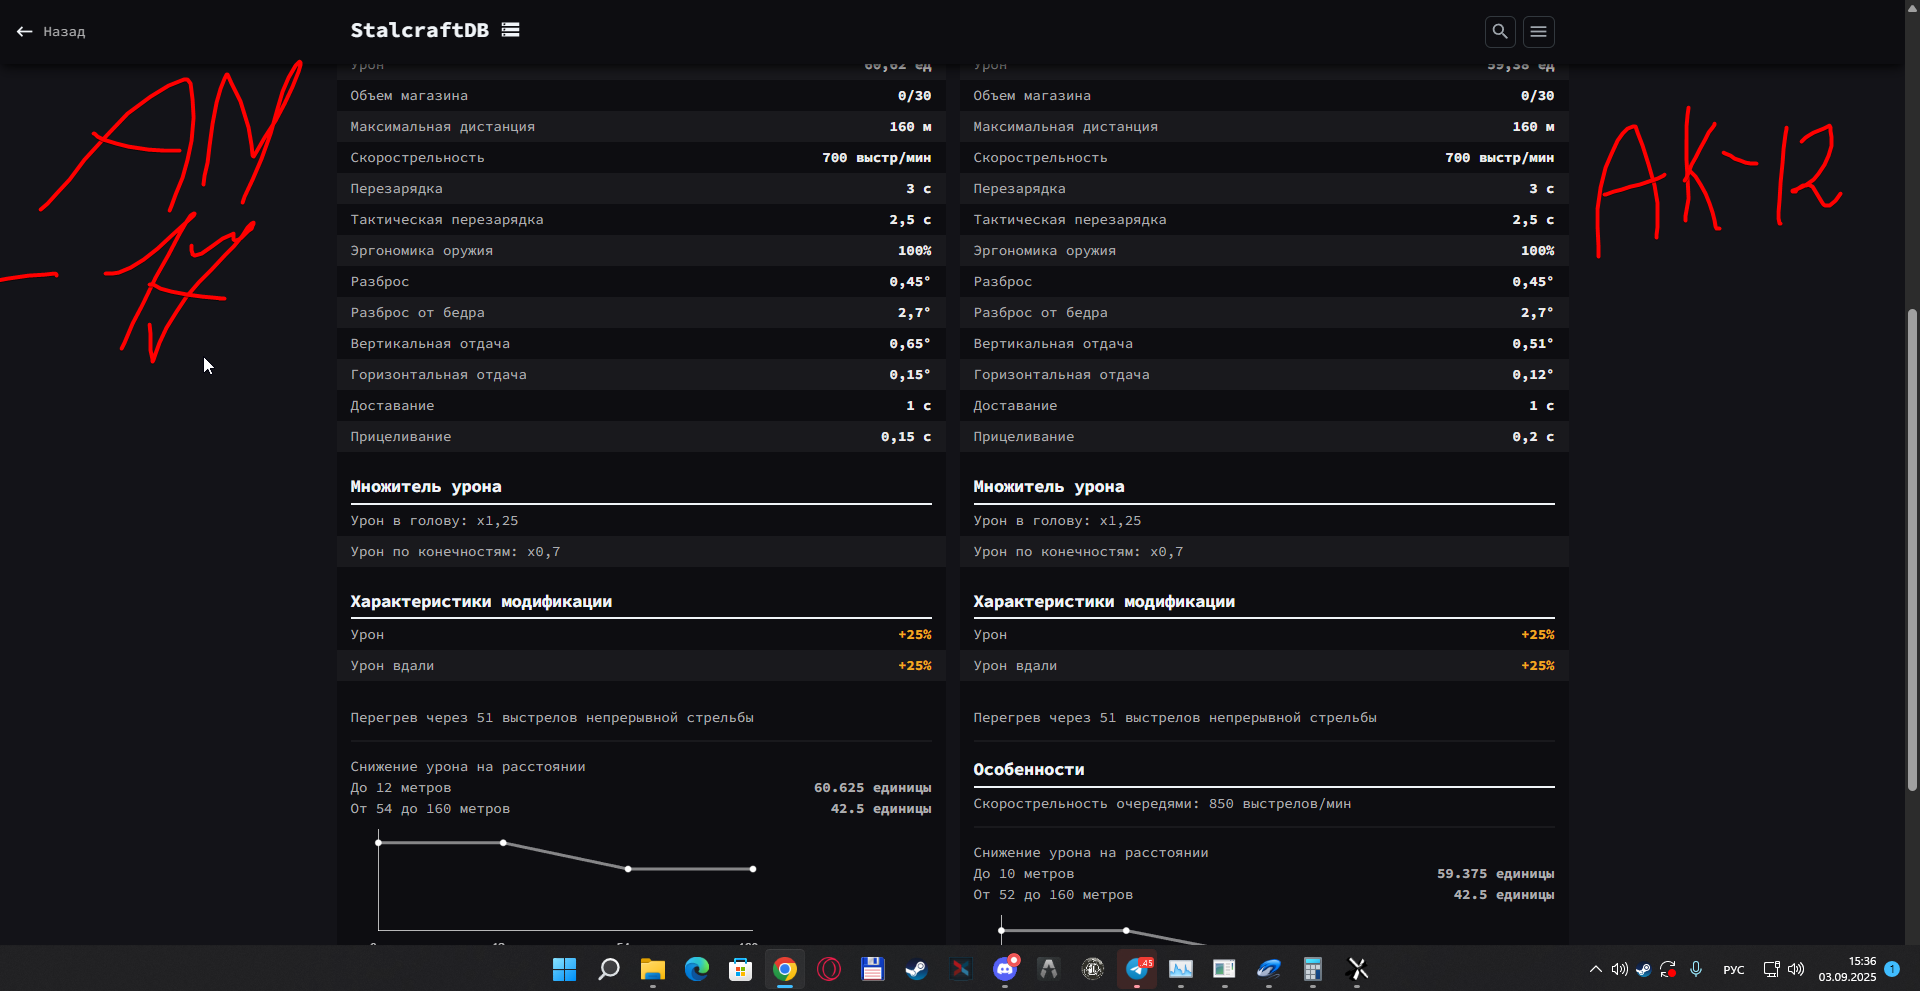
Task: Open taskbar search magnifier
Action: 609,969
